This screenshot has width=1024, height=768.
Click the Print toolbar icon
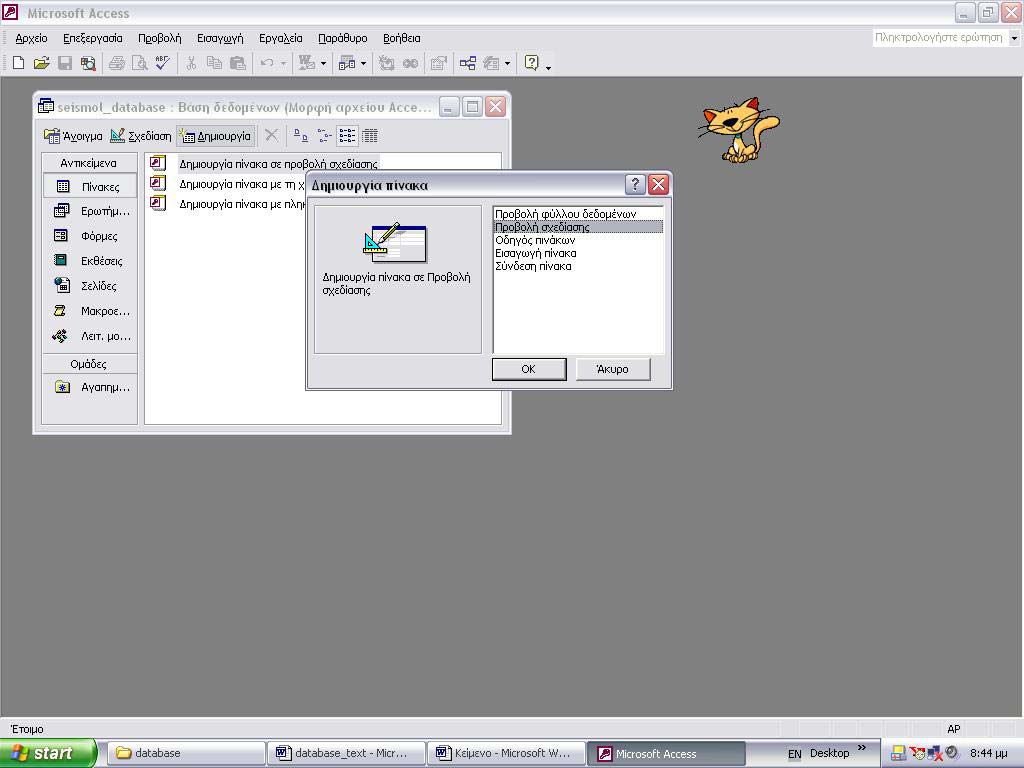coord(117,63)
